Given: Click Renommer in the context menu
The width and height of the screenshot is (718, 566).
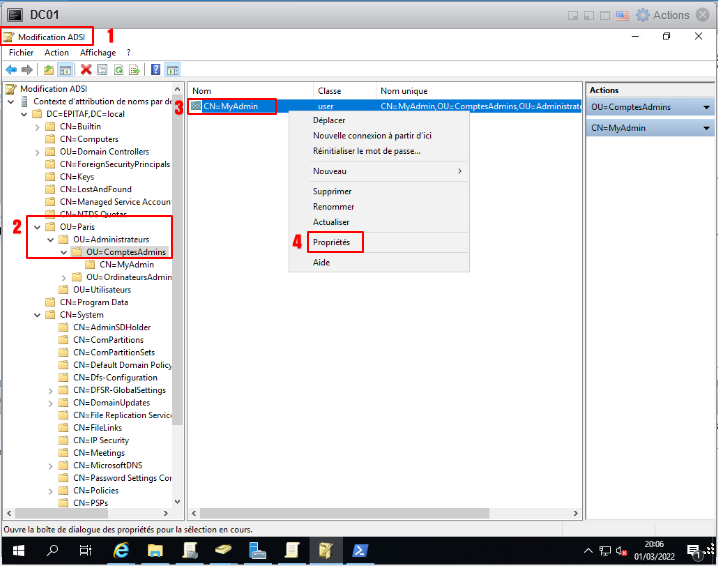Looking at the screenshot, I should click(x=333, y=207).
